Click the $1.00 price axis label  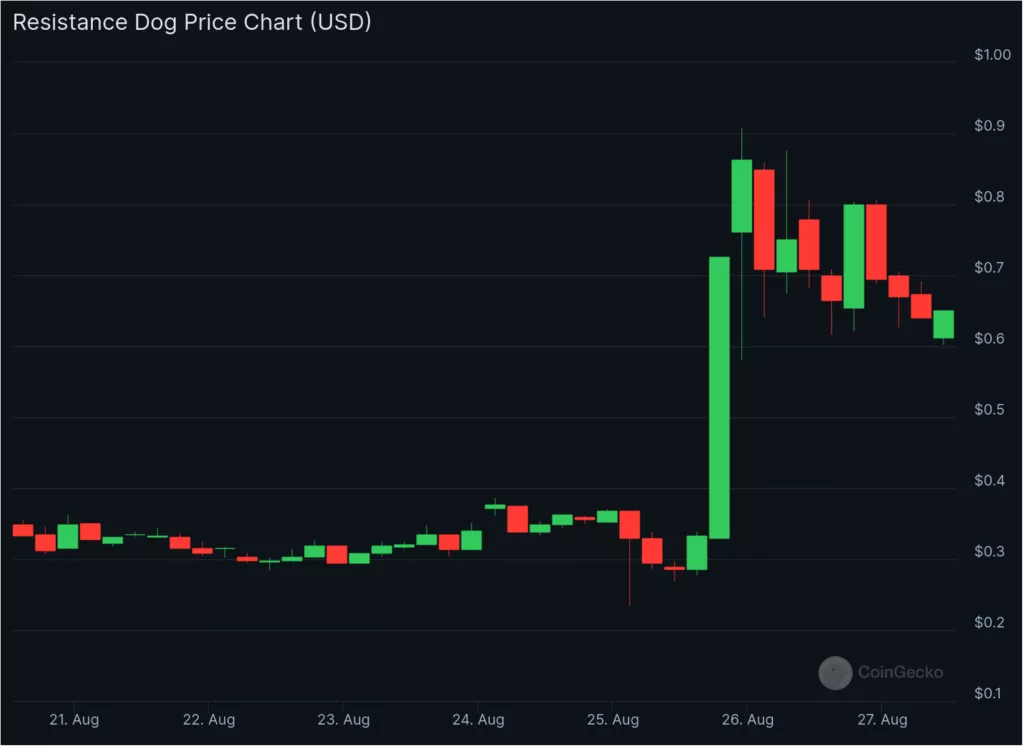point(992,55)
